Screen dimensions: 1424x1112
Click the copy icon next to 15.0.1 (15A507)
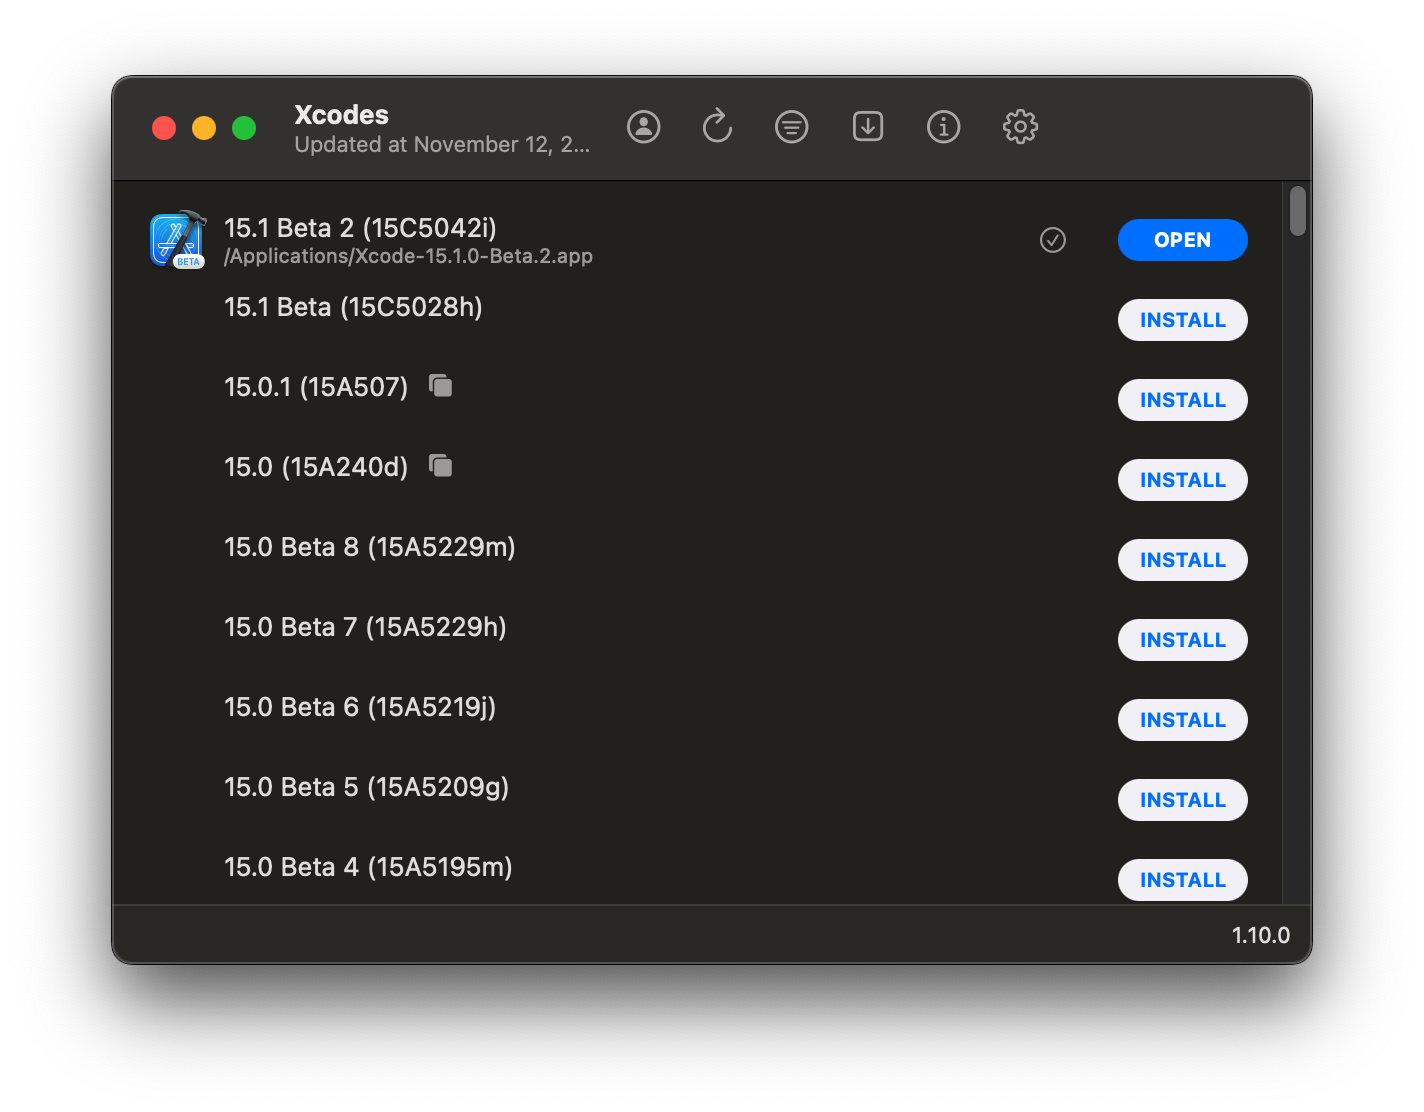pyautogui.click(x=441, y=385)
